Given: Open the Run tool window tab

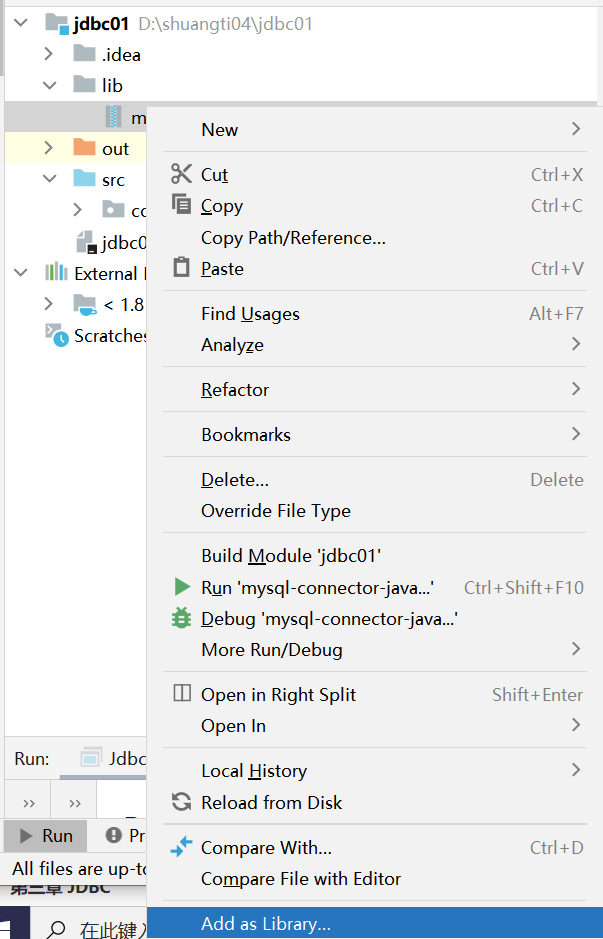Looking at the screenshot, I should click(45, 835).
